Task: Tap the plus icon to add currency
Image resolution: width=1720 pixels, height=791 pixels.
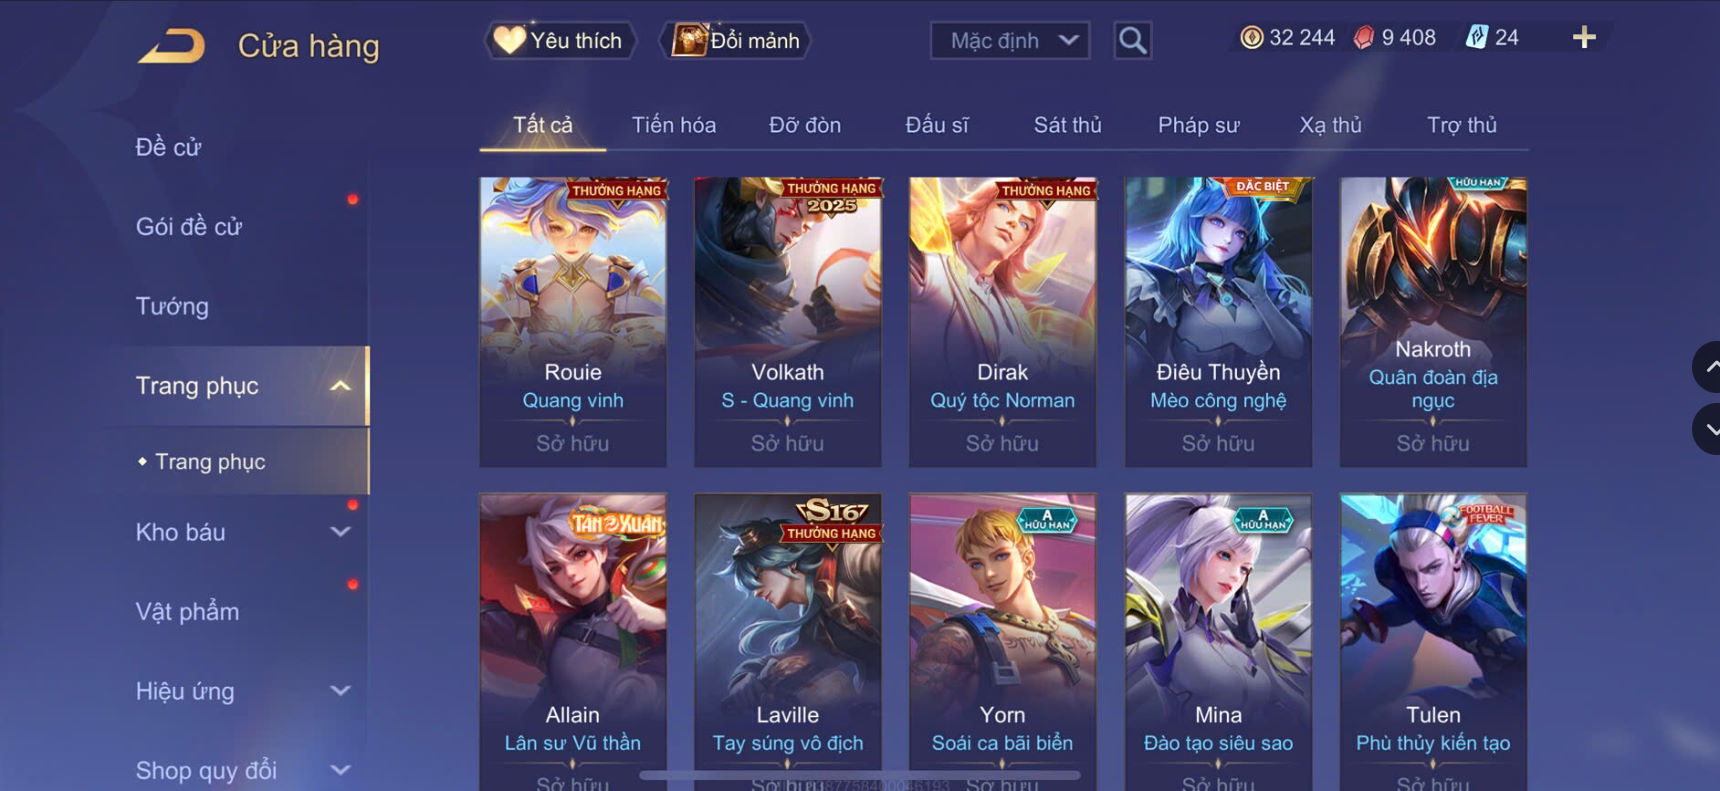Action: point(1584,38)
